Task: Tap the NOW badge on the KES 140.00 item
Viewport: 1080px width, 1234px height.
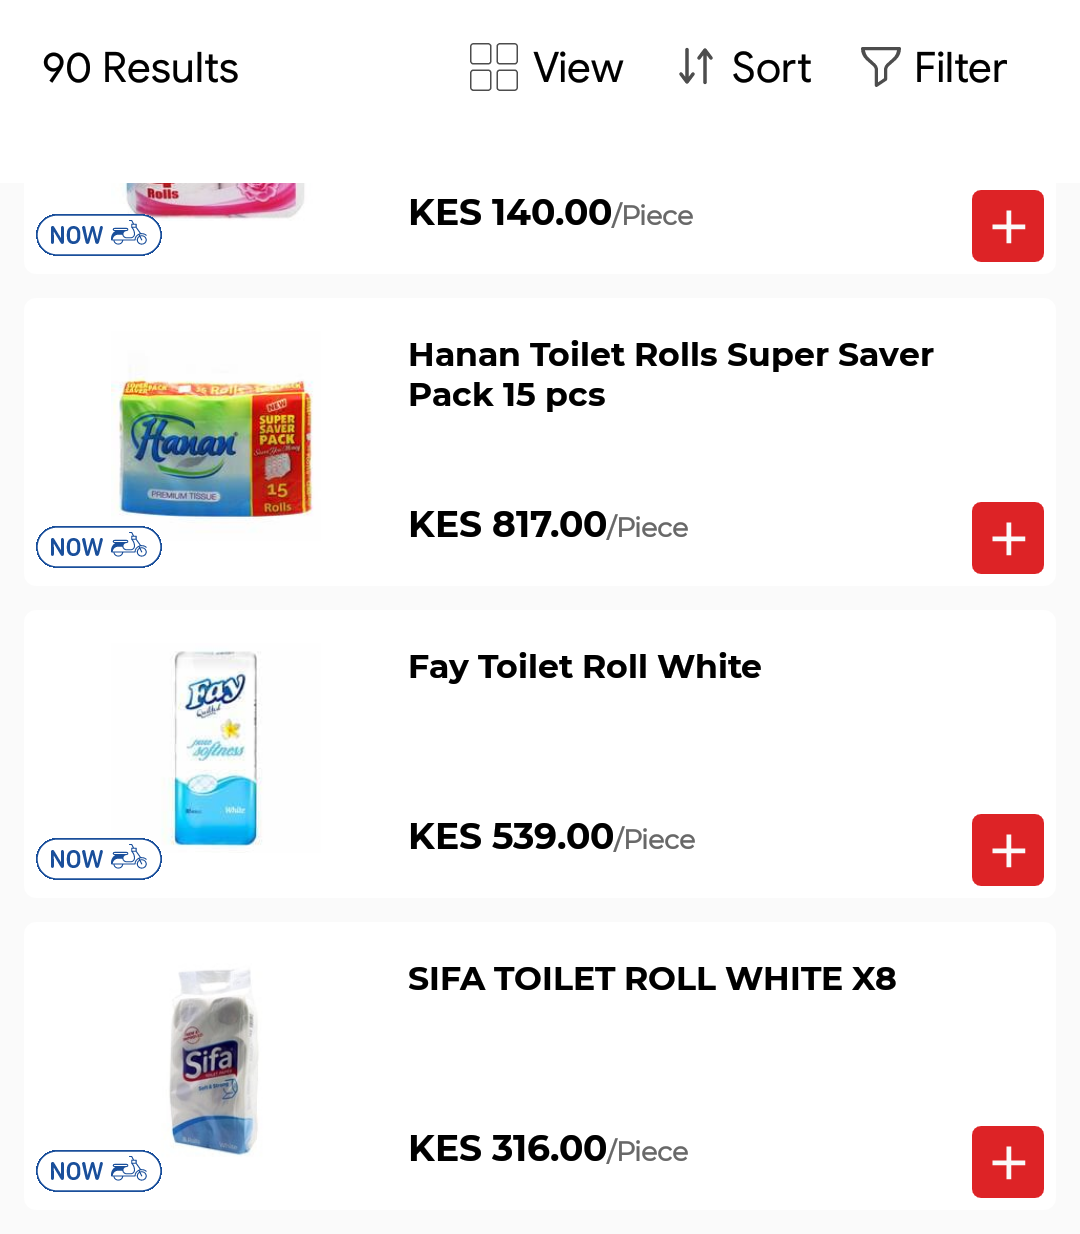Action: click(x=99, y=235)
